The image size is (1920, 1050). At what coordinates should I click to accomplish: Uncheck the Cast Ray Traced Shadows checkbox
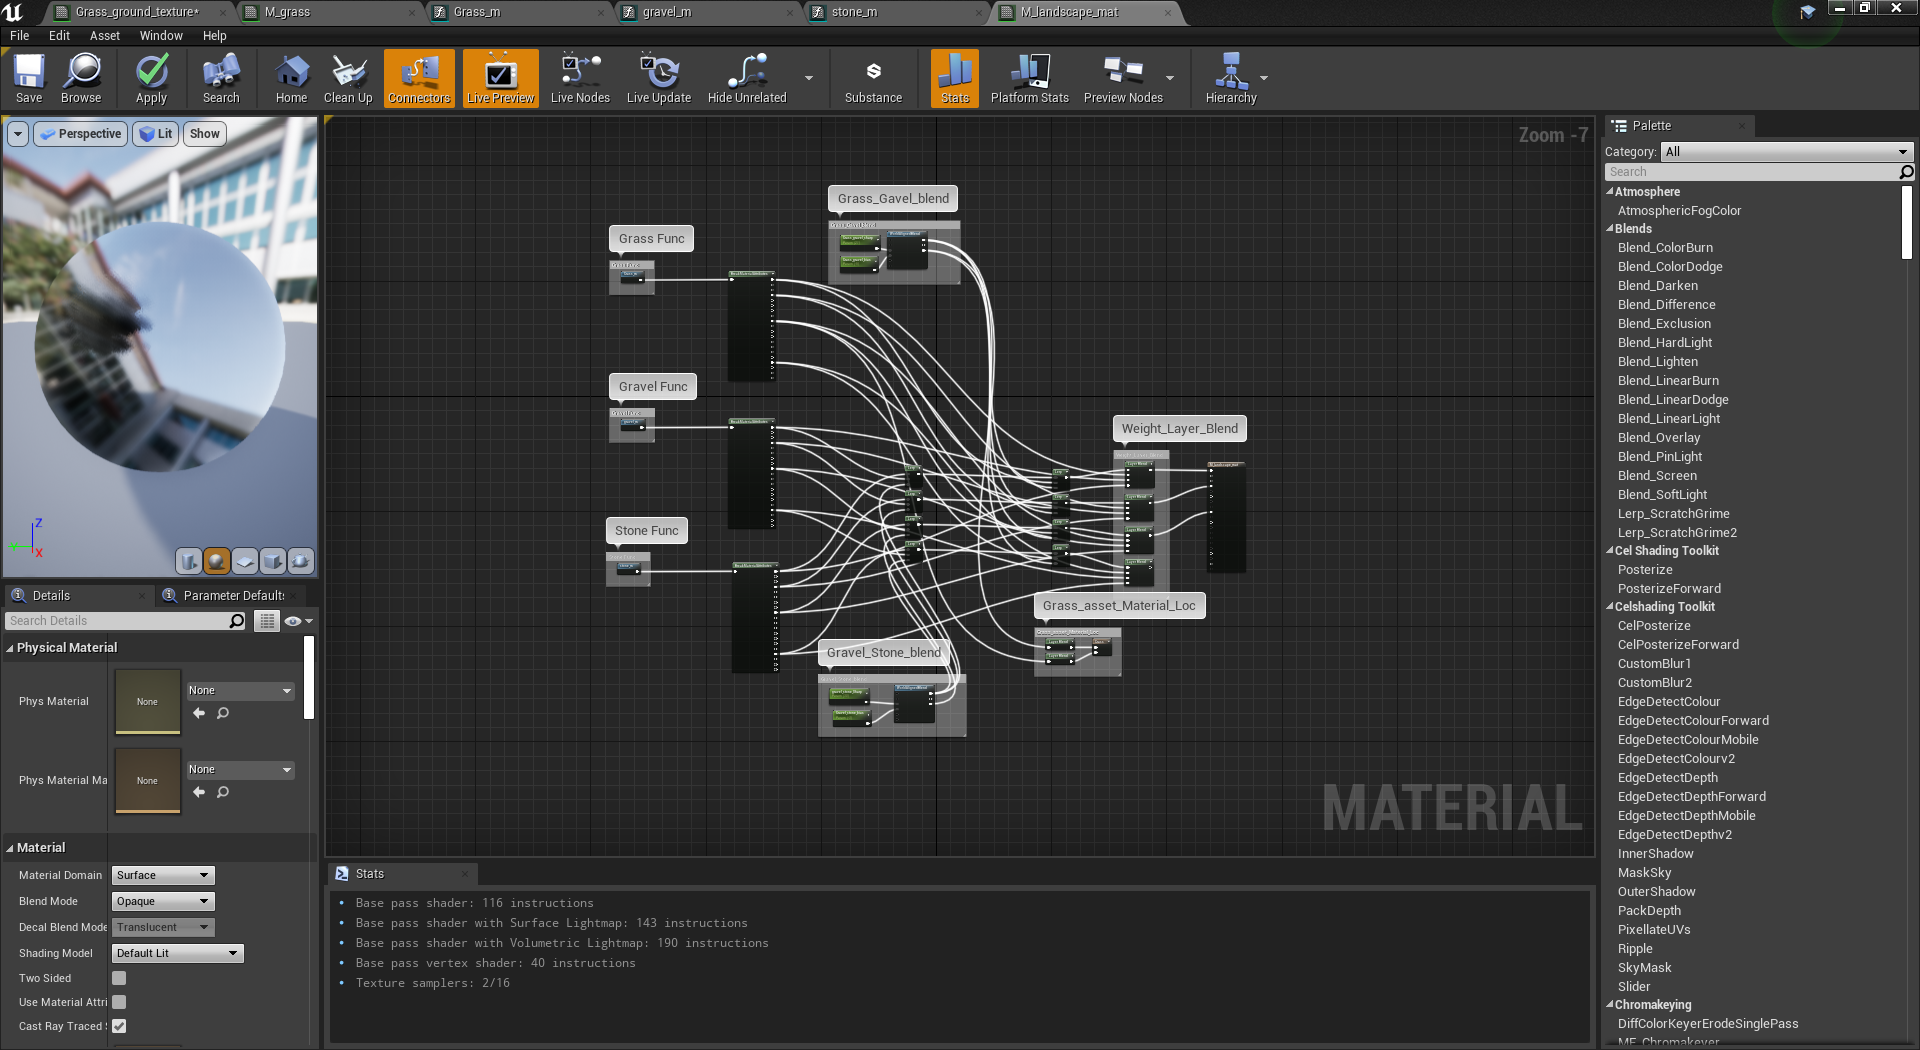[119, 1026]
